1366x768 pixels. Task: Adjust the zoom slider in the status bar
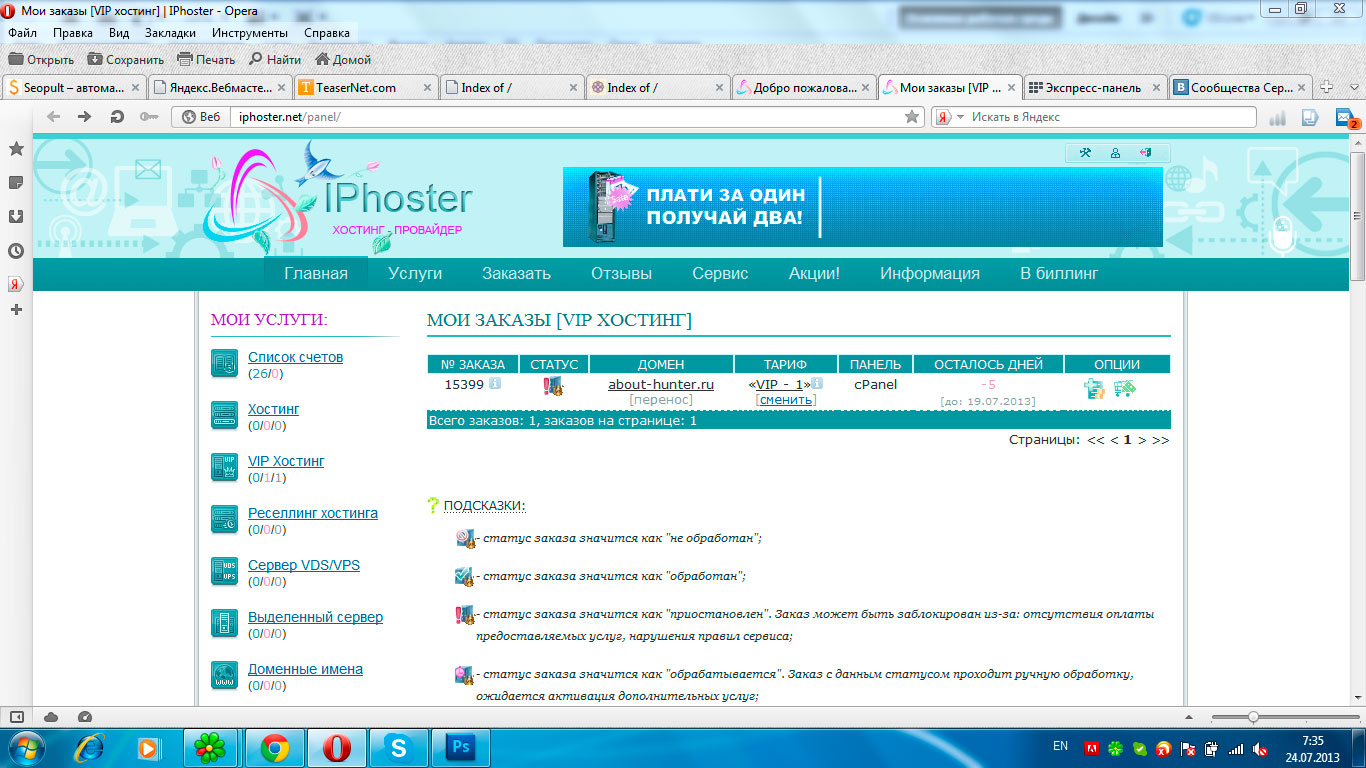[1253, 717]
